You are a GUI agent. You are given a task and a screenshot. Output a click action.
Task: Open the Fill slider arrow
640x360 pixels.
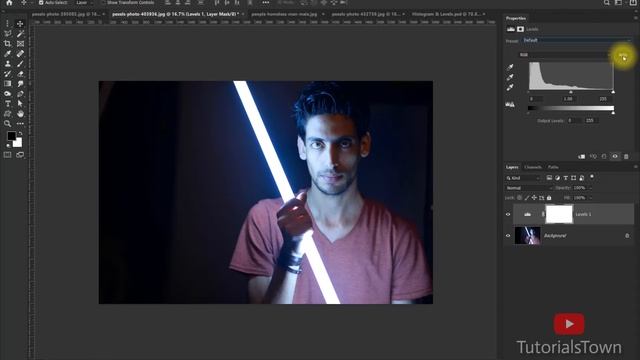(590, 198)
